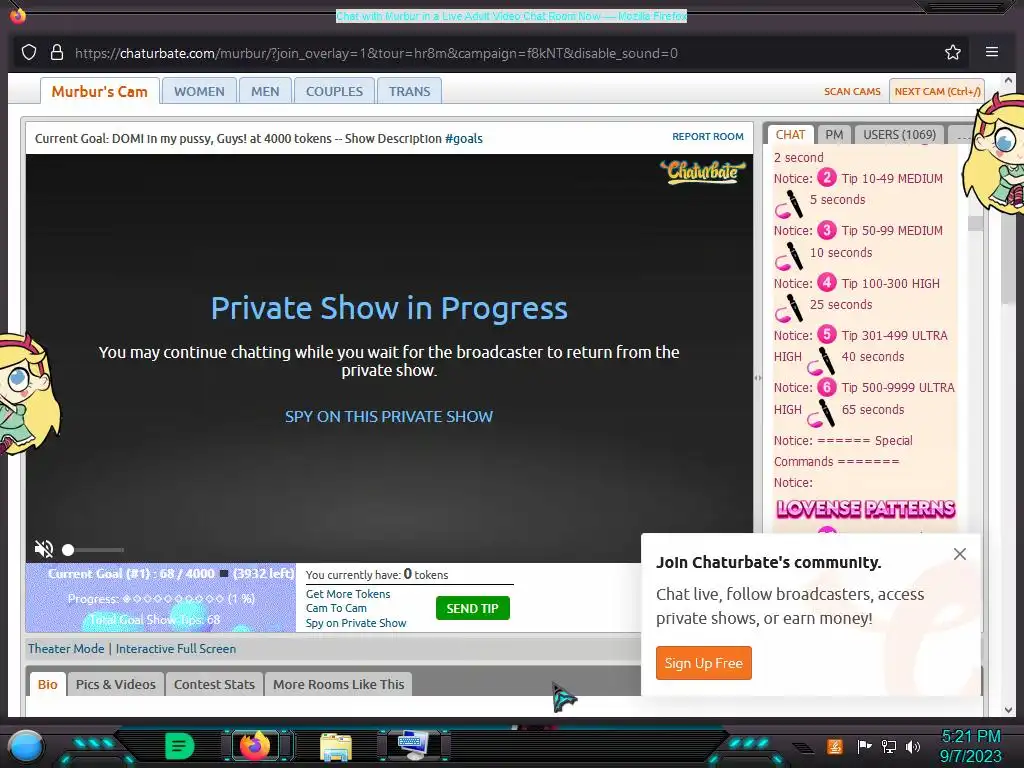This screenshot has height=768, width=1024.
Task: Click Get More Tokens link
Action: click(x=348, y=594)
